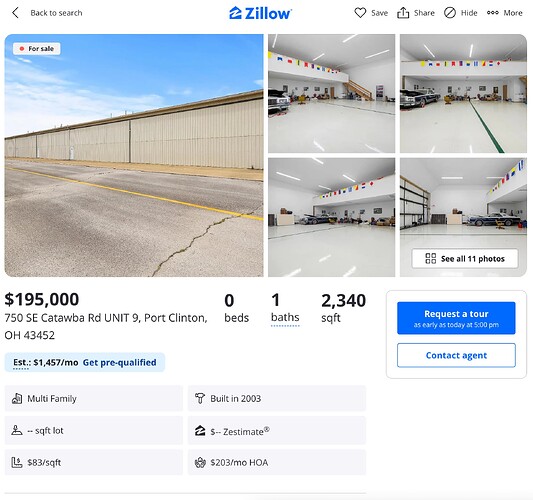Open the interior photo with green floor stripe

(x=463, y=93)
